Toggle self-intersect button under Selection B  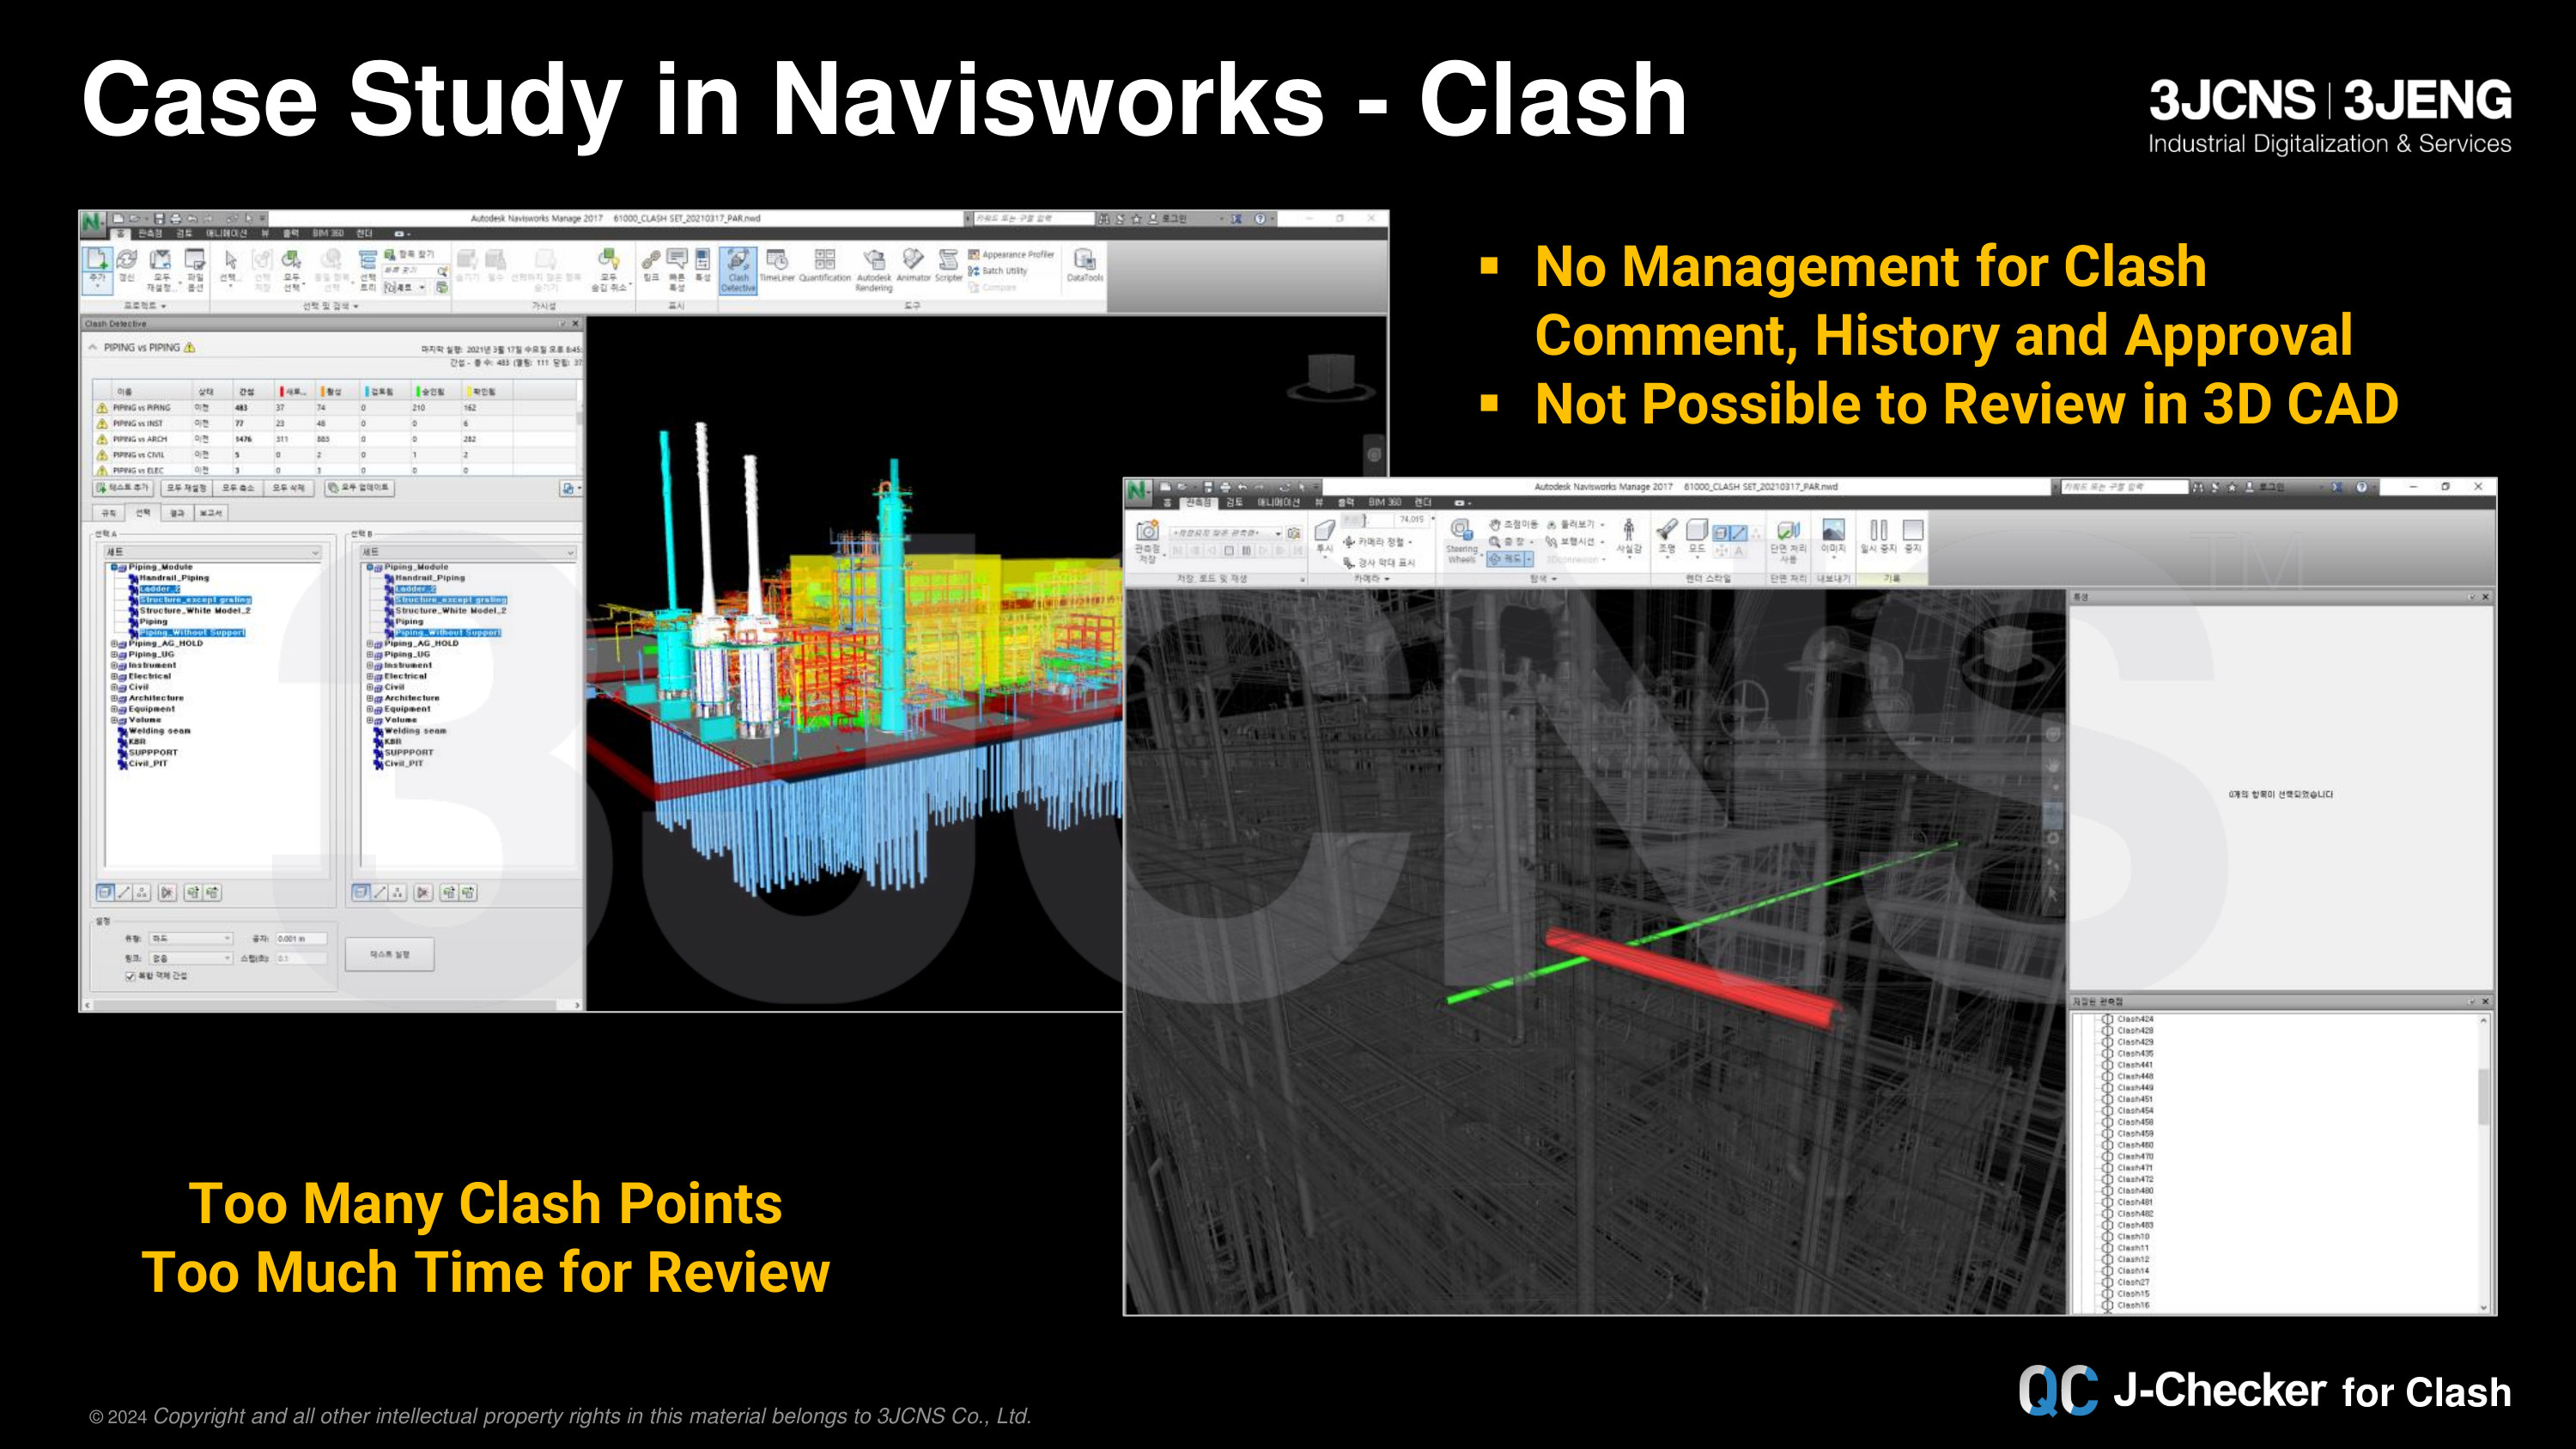click(x=423, y=892)
